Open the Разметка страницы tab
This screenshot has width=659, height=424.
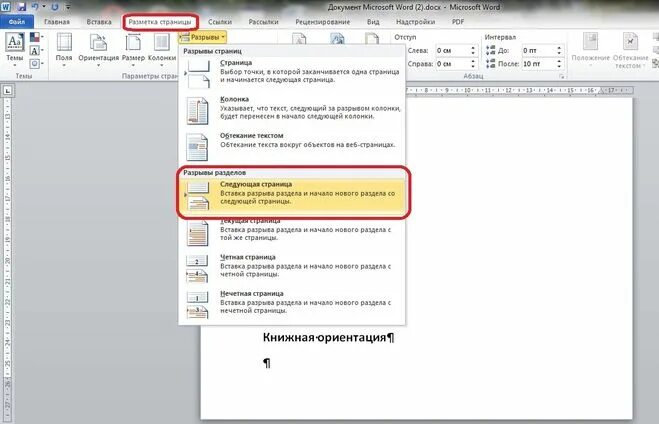click(x=160, y=22)
